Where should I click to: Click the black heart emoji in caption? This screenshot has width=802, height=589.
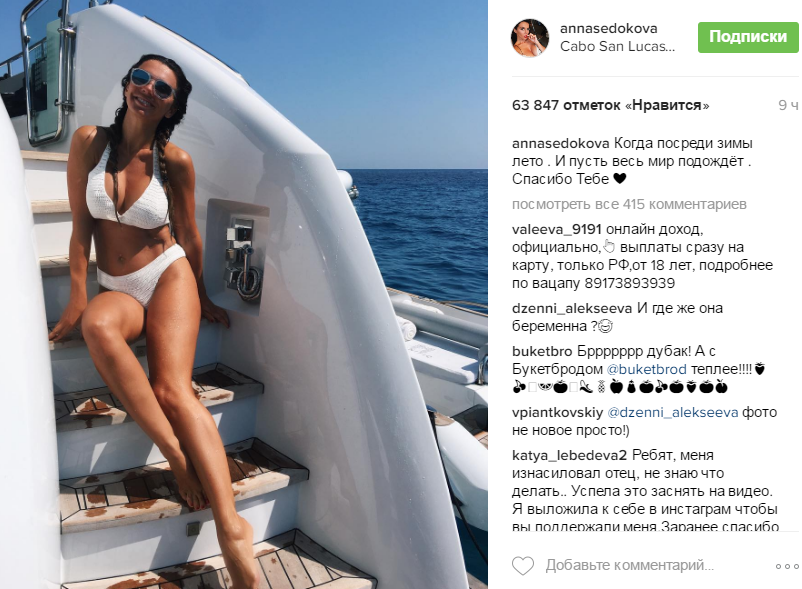click(x=619, y=179)
